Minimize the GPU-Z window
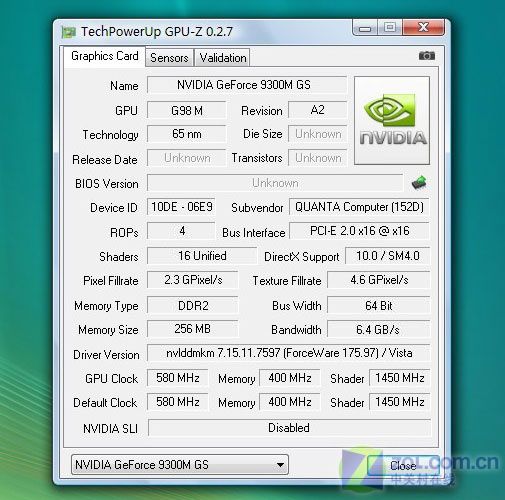Screen dimensions: 505x500 click(365, 28)
